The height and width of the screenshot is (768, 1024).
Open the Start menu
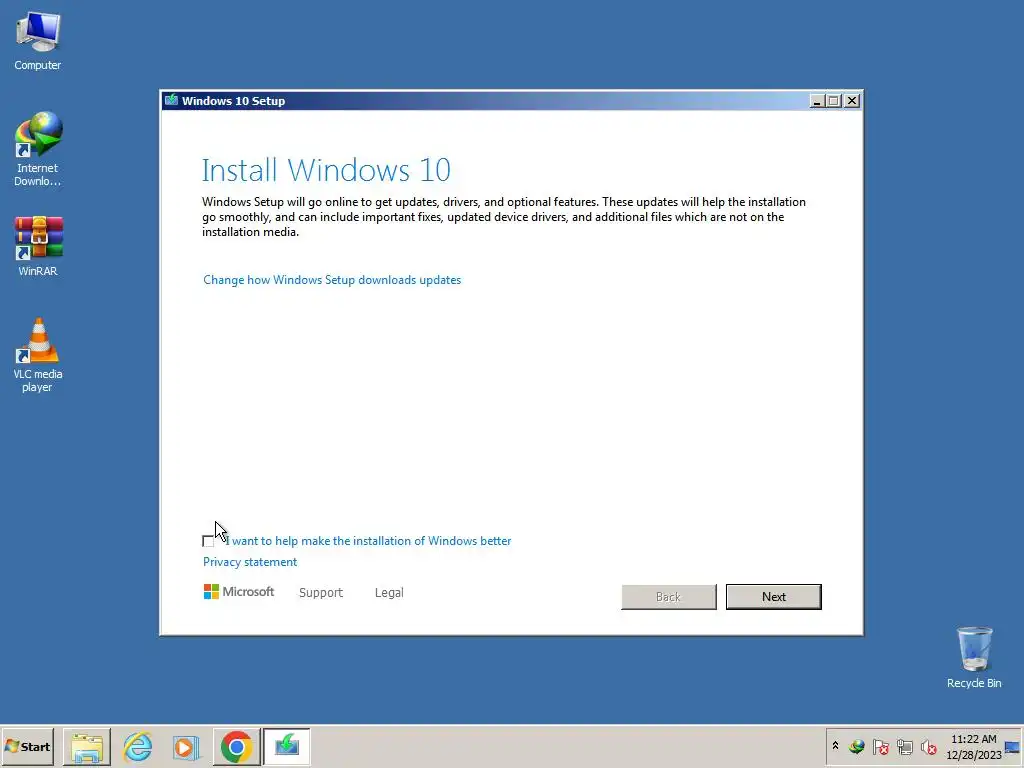27,746
